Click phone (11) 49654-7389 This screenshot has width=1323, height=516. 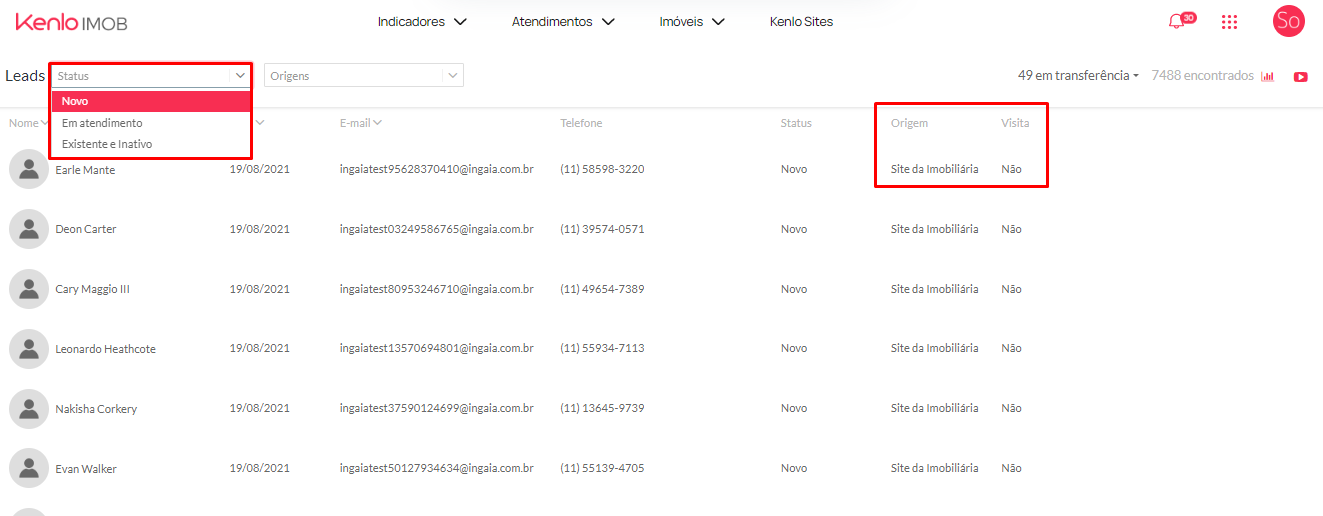602,289
